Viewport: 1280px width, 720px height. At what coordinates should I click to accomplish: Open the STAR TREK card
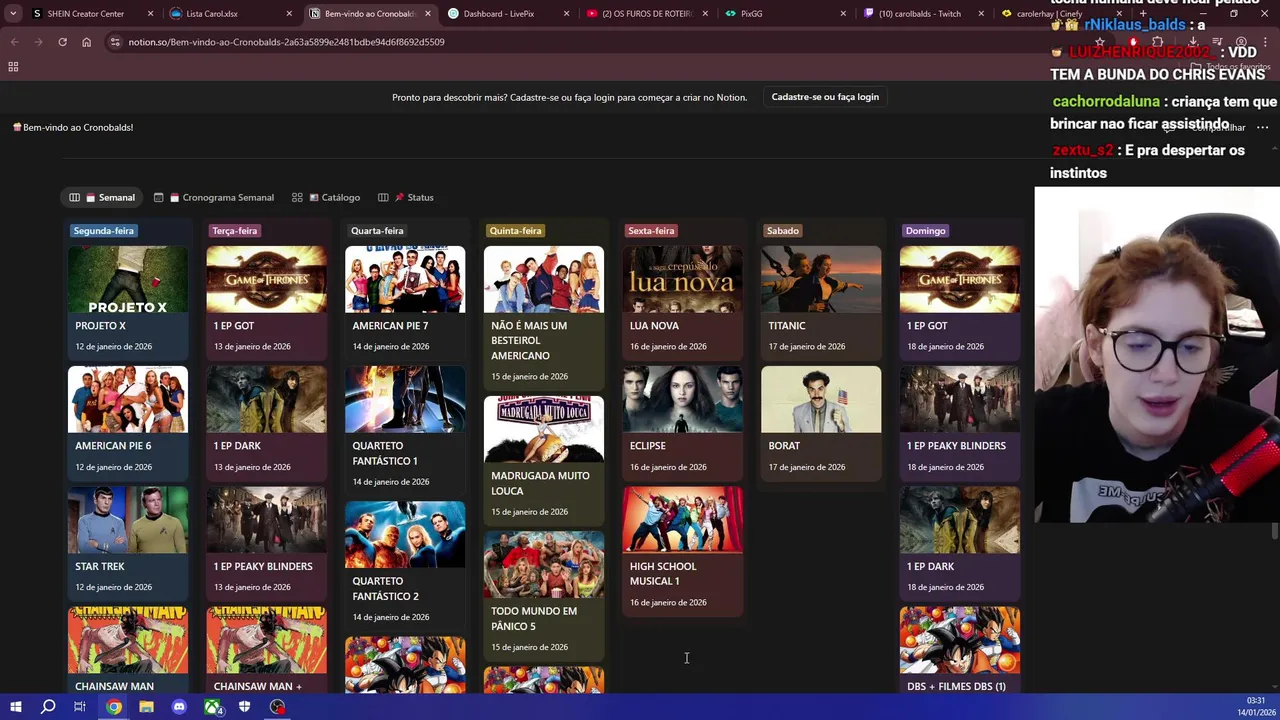[127, 543]
